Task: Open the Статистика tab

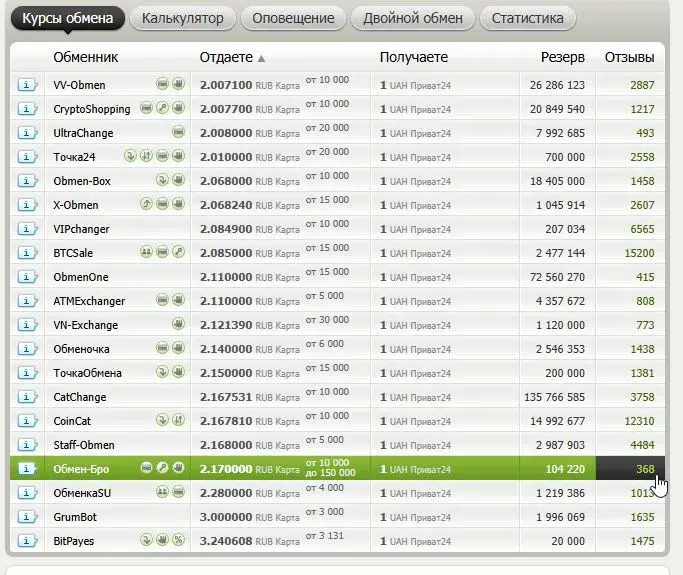Action: point(527,18)
